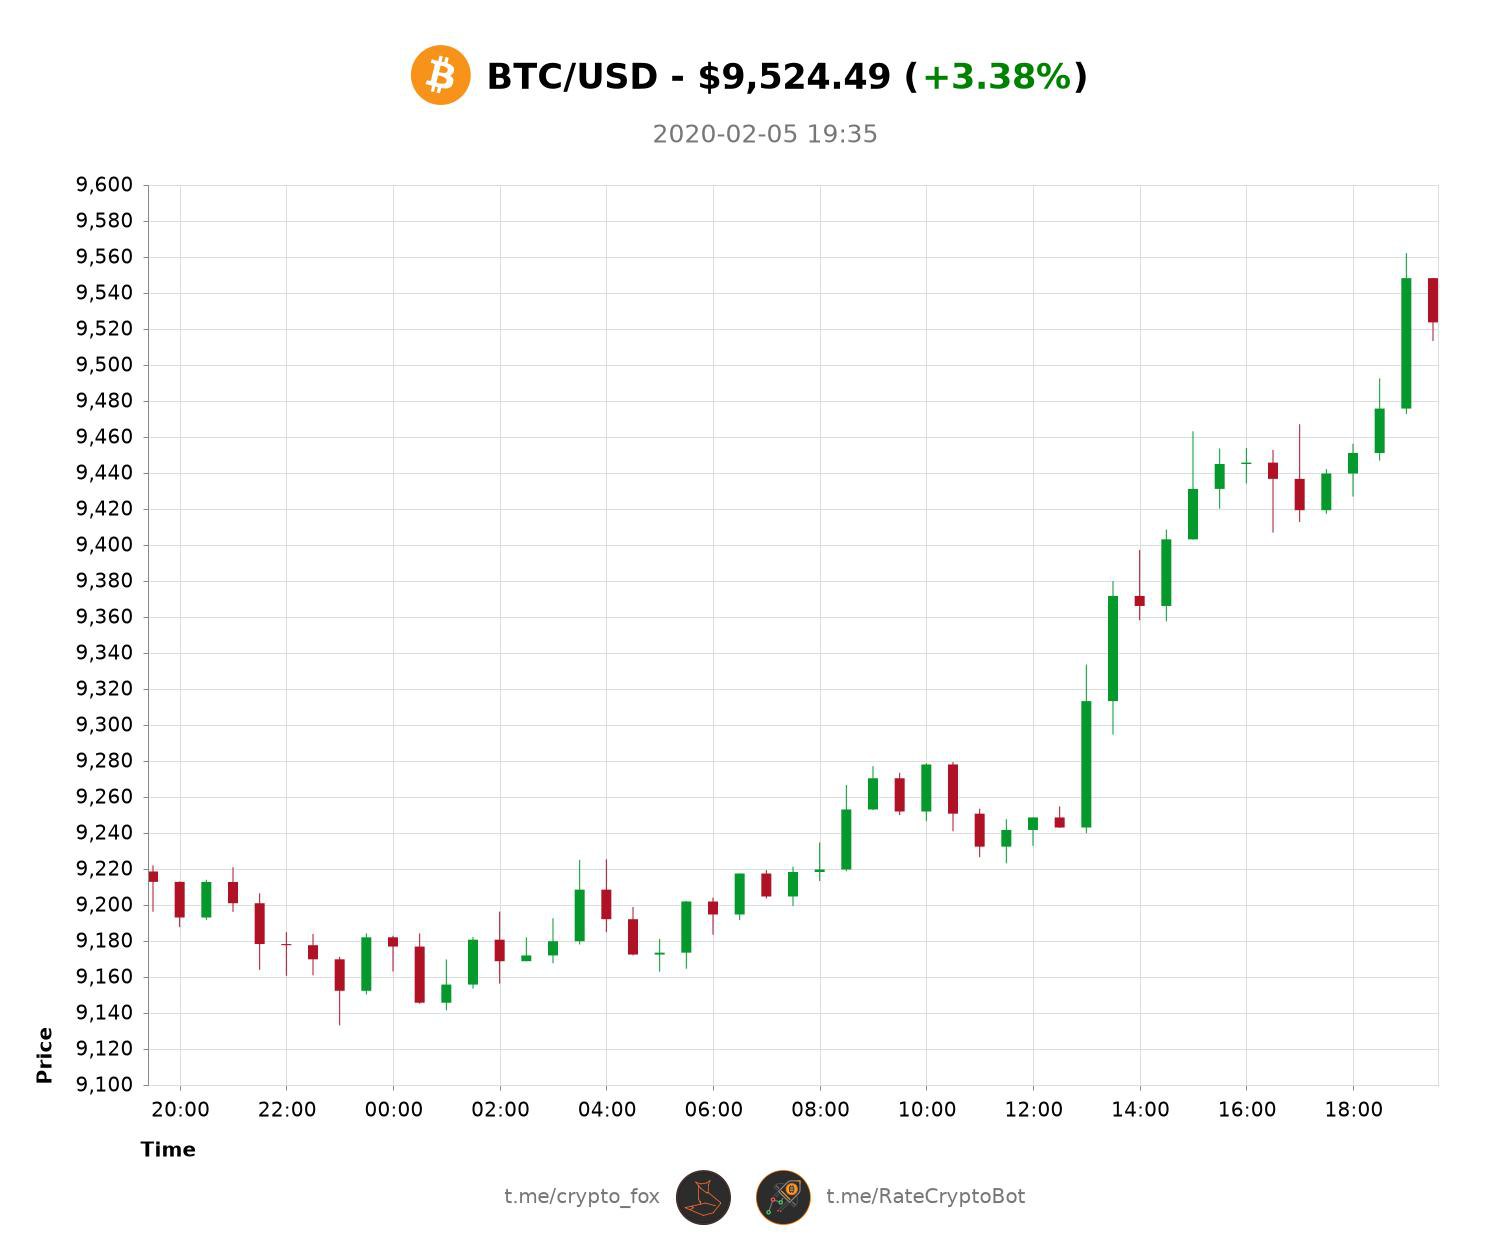The image size is (1500, 1250).
Task: Click the RateCryptoBot round logo icon
Action: click(x=783, y=1197)
